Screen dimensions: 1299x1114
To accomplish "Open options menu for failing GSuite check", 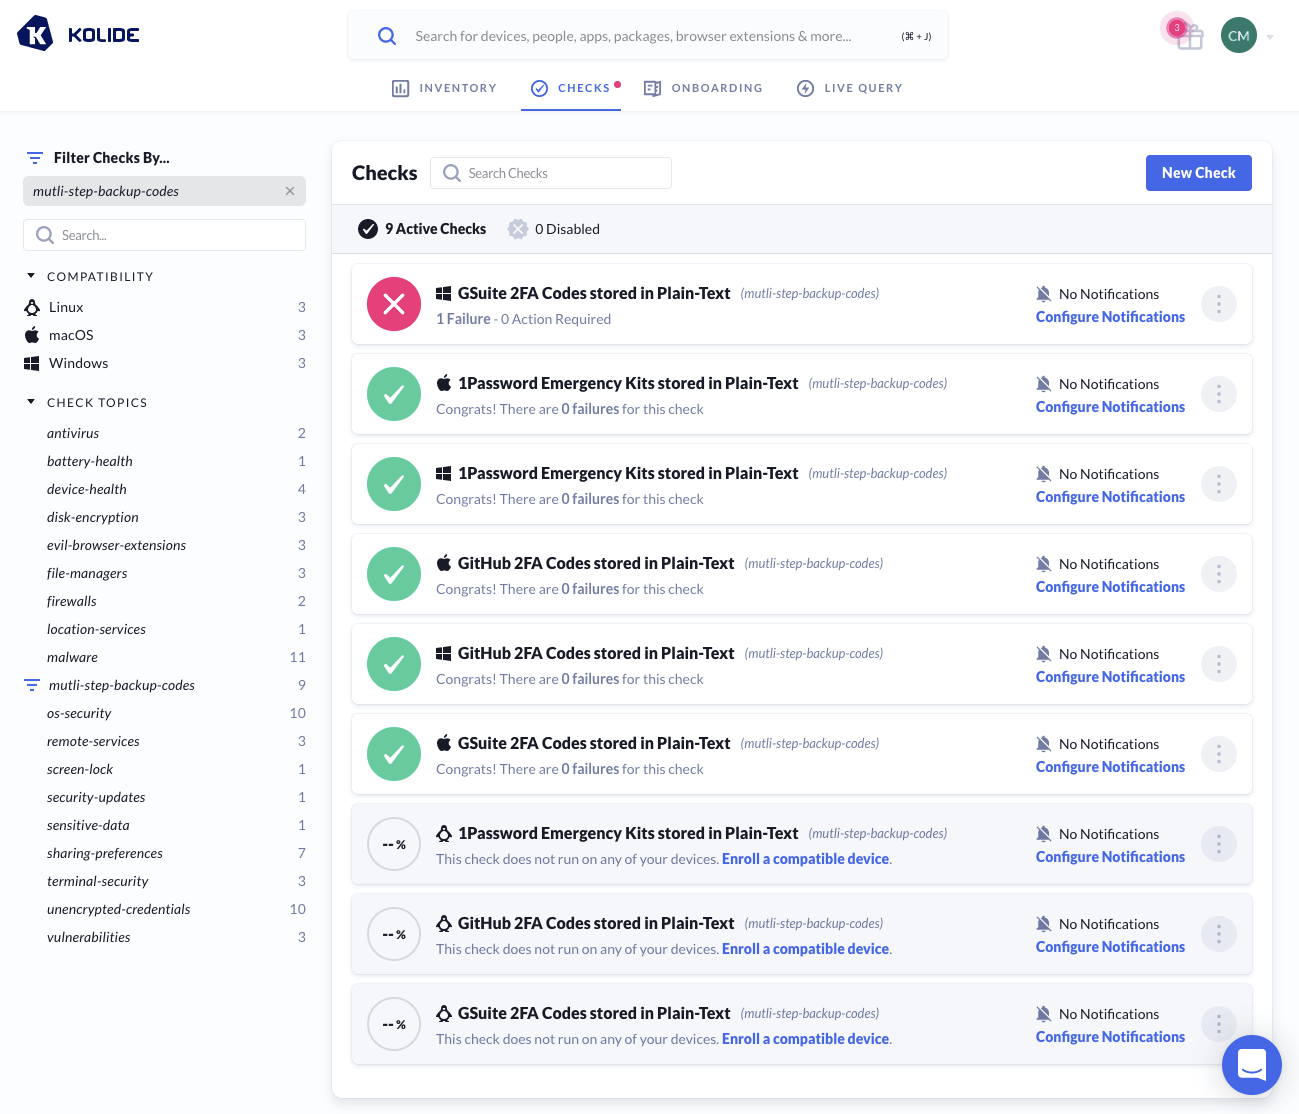I will point(1218,304).
